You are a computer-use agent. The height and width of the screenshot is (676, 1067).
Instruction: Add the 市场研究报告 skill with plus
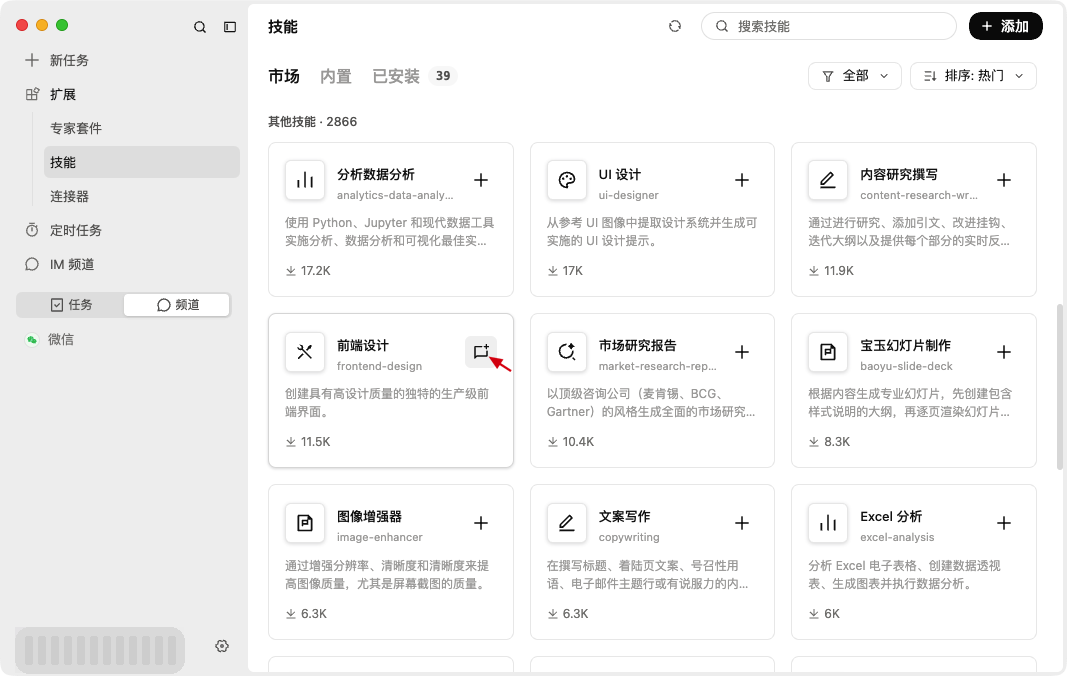(742, 352)
